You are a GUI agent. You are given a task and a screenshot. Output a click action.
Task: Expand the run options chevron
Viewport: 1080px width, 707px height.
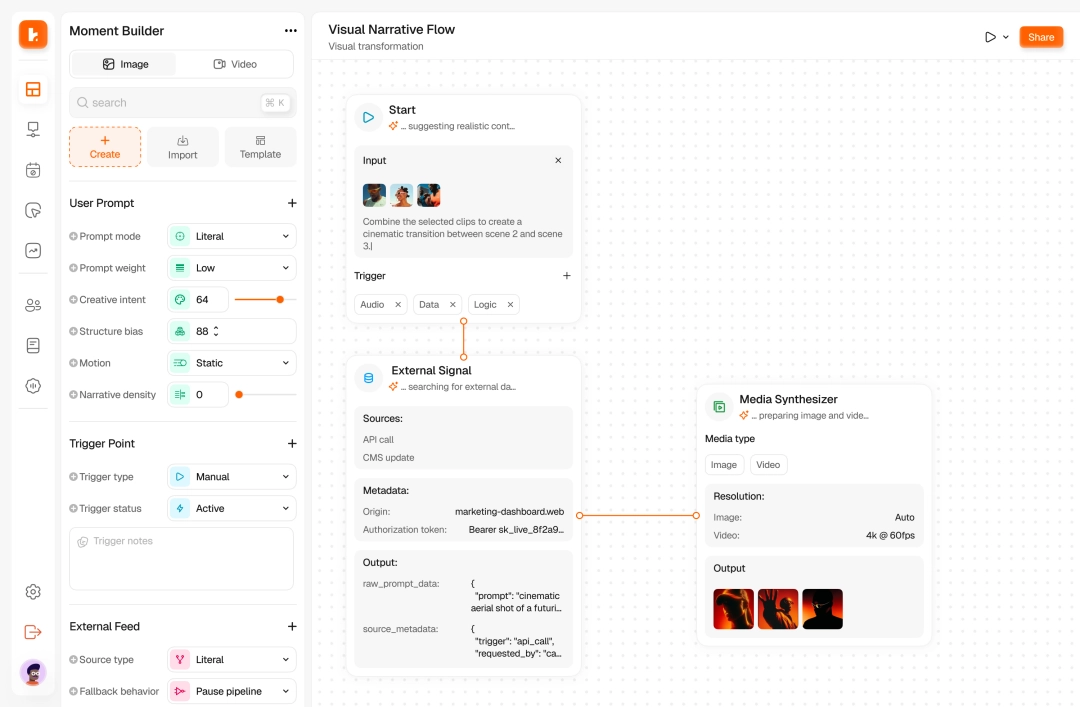pos(1006,37)
